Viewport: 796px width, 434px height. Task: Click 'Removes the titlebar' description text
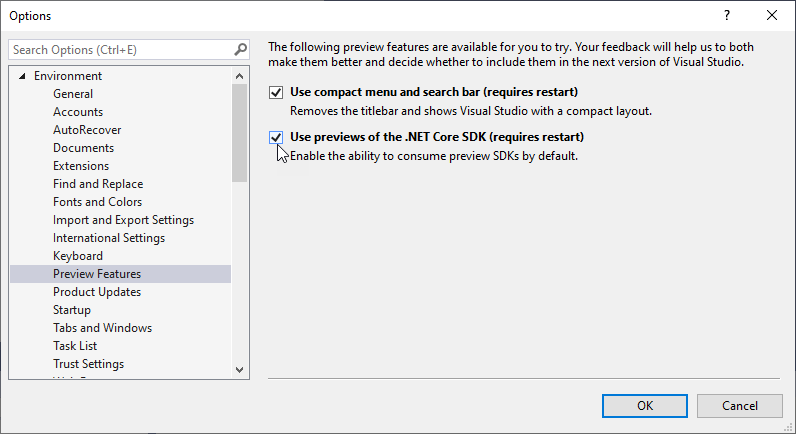(471, 111)
